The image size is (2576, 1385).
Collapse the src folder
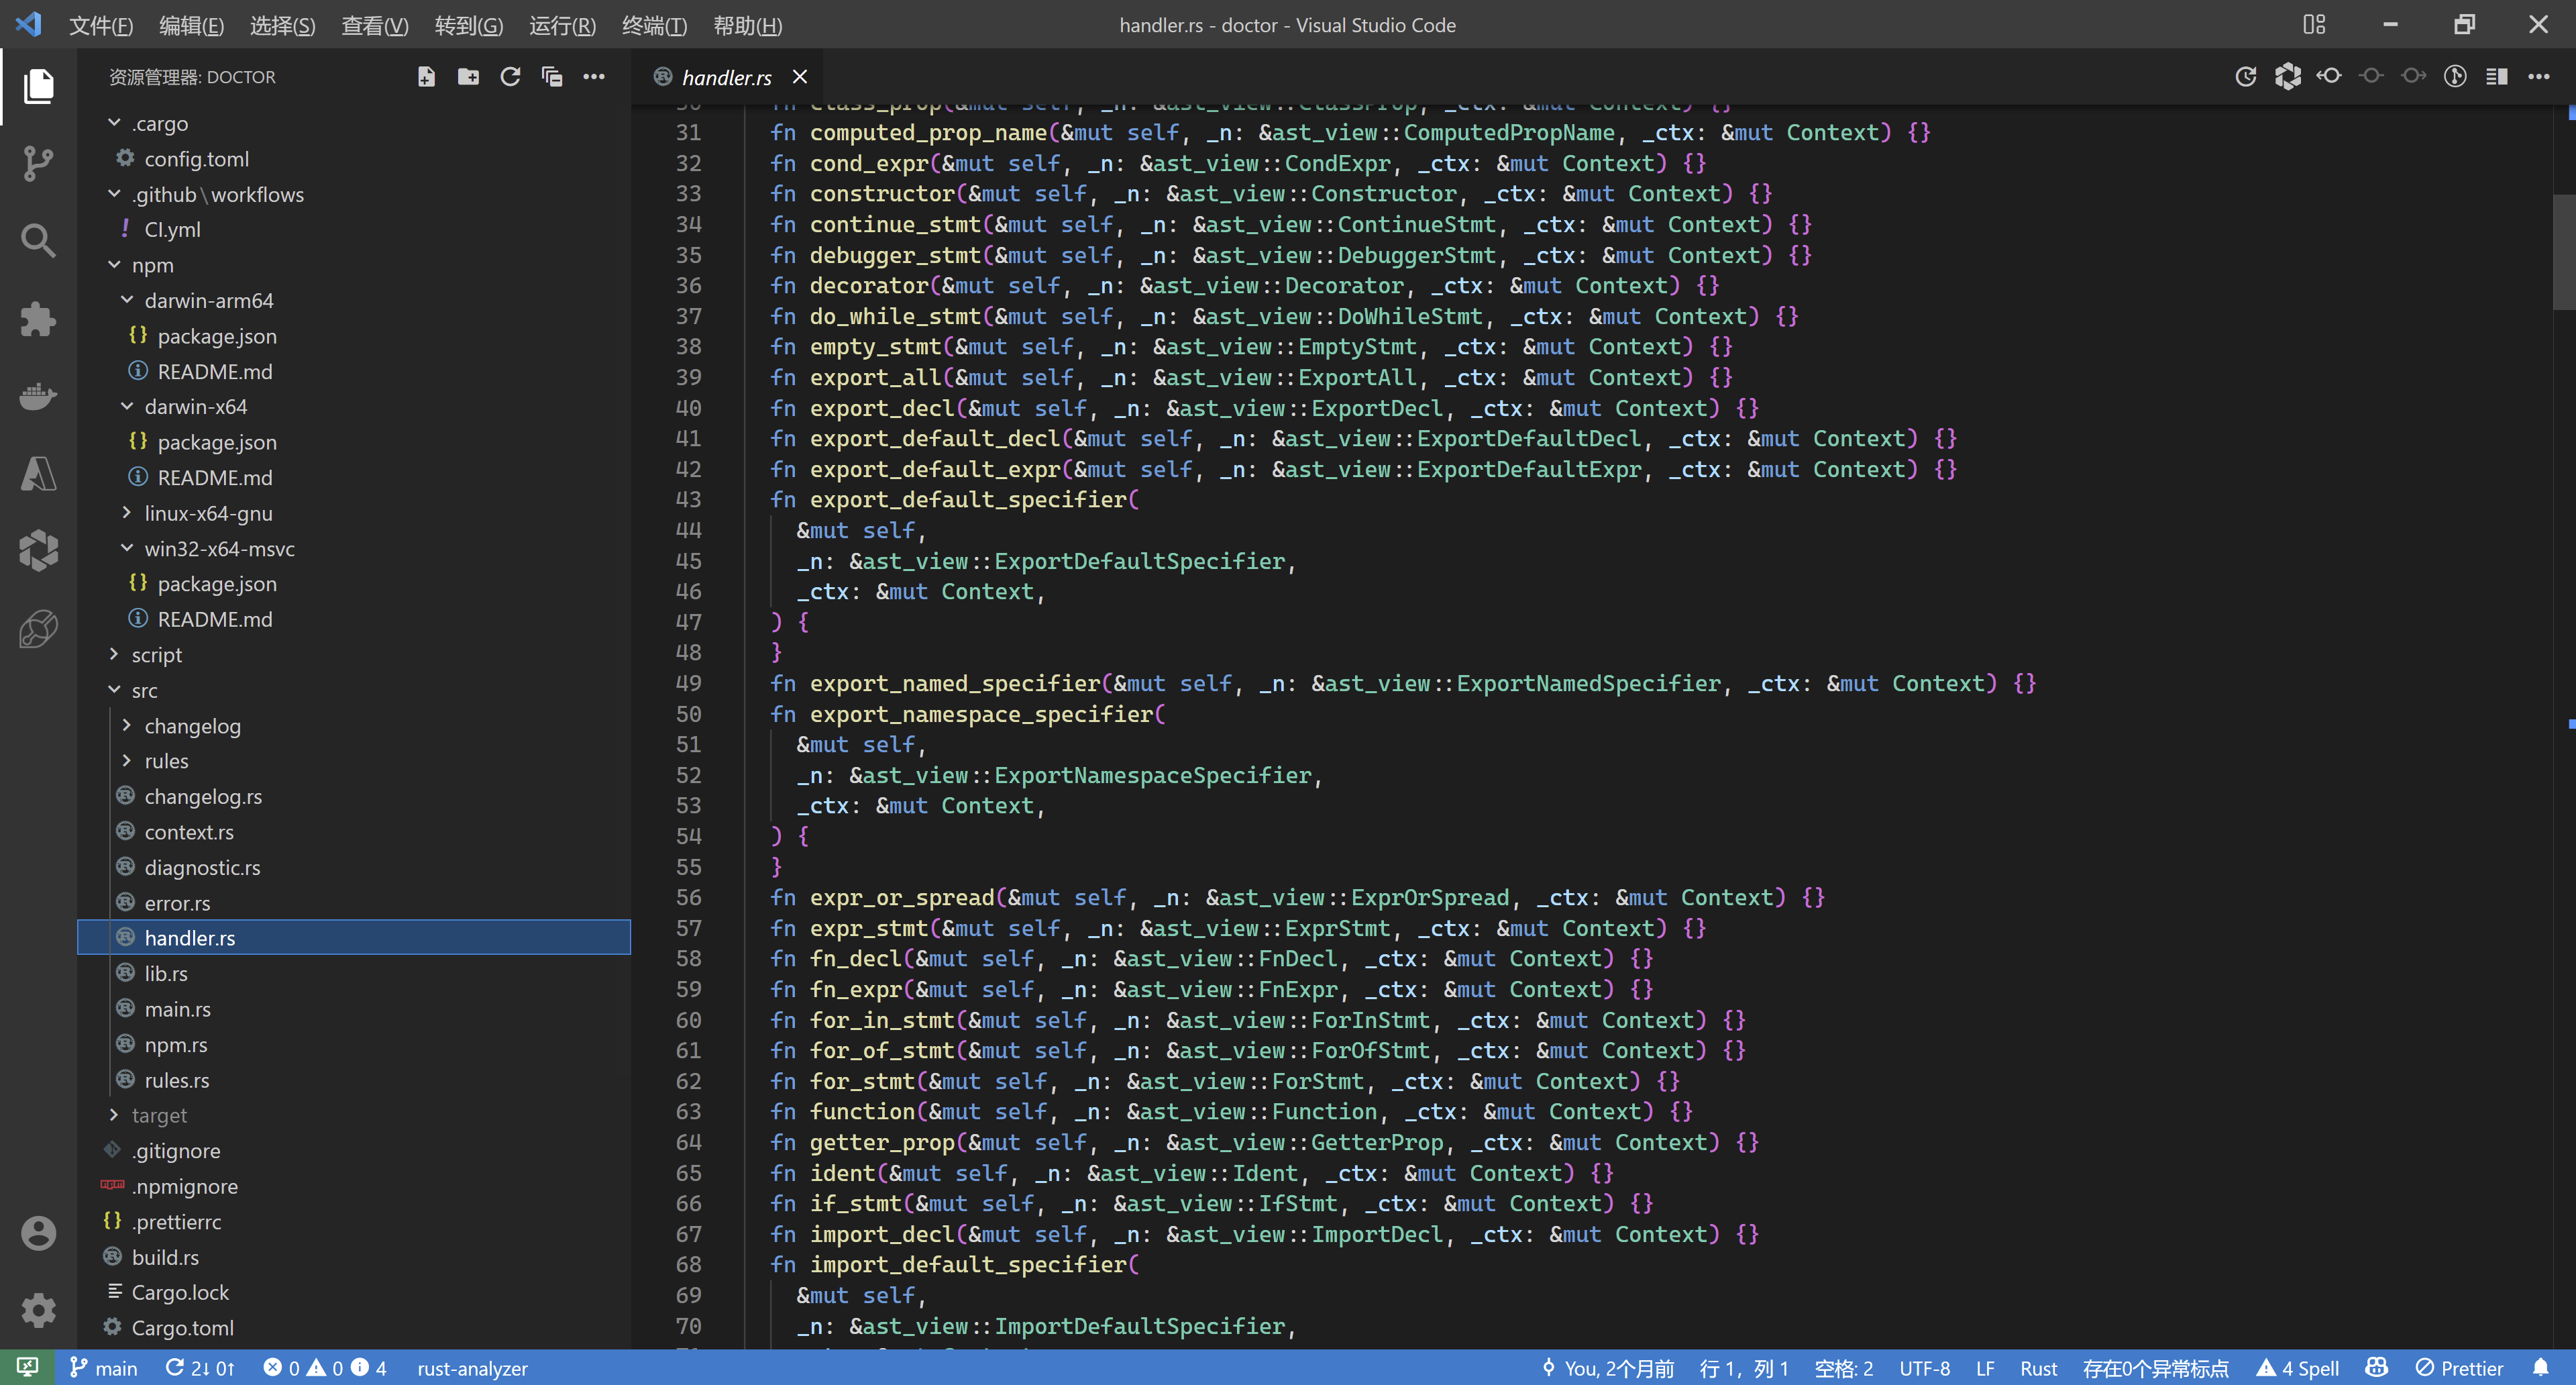click(144, 690)
